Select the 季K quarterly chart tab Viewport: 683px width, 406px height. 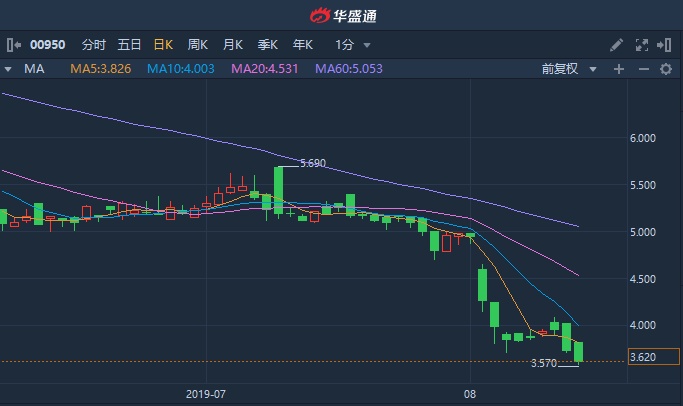click(267, 45)
